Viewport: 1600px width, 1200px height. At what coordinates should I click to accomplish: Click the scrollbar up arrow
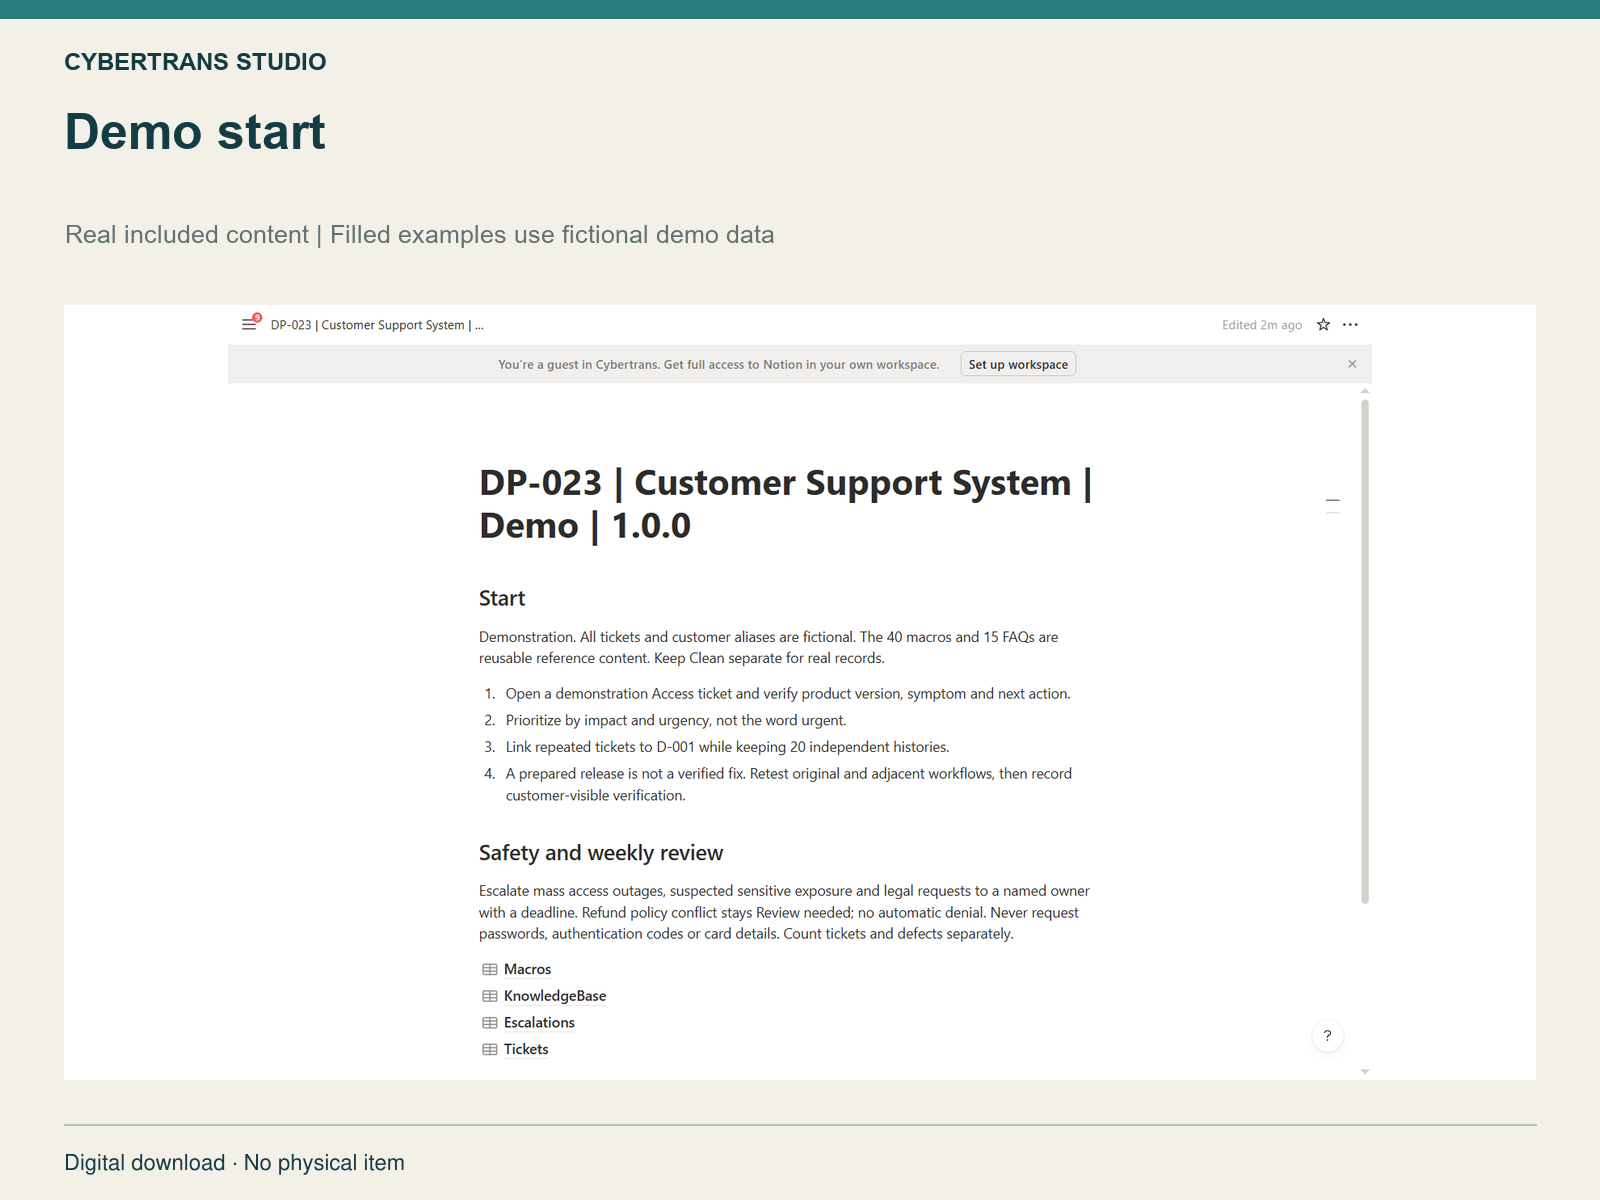[x=1365, y=391]
